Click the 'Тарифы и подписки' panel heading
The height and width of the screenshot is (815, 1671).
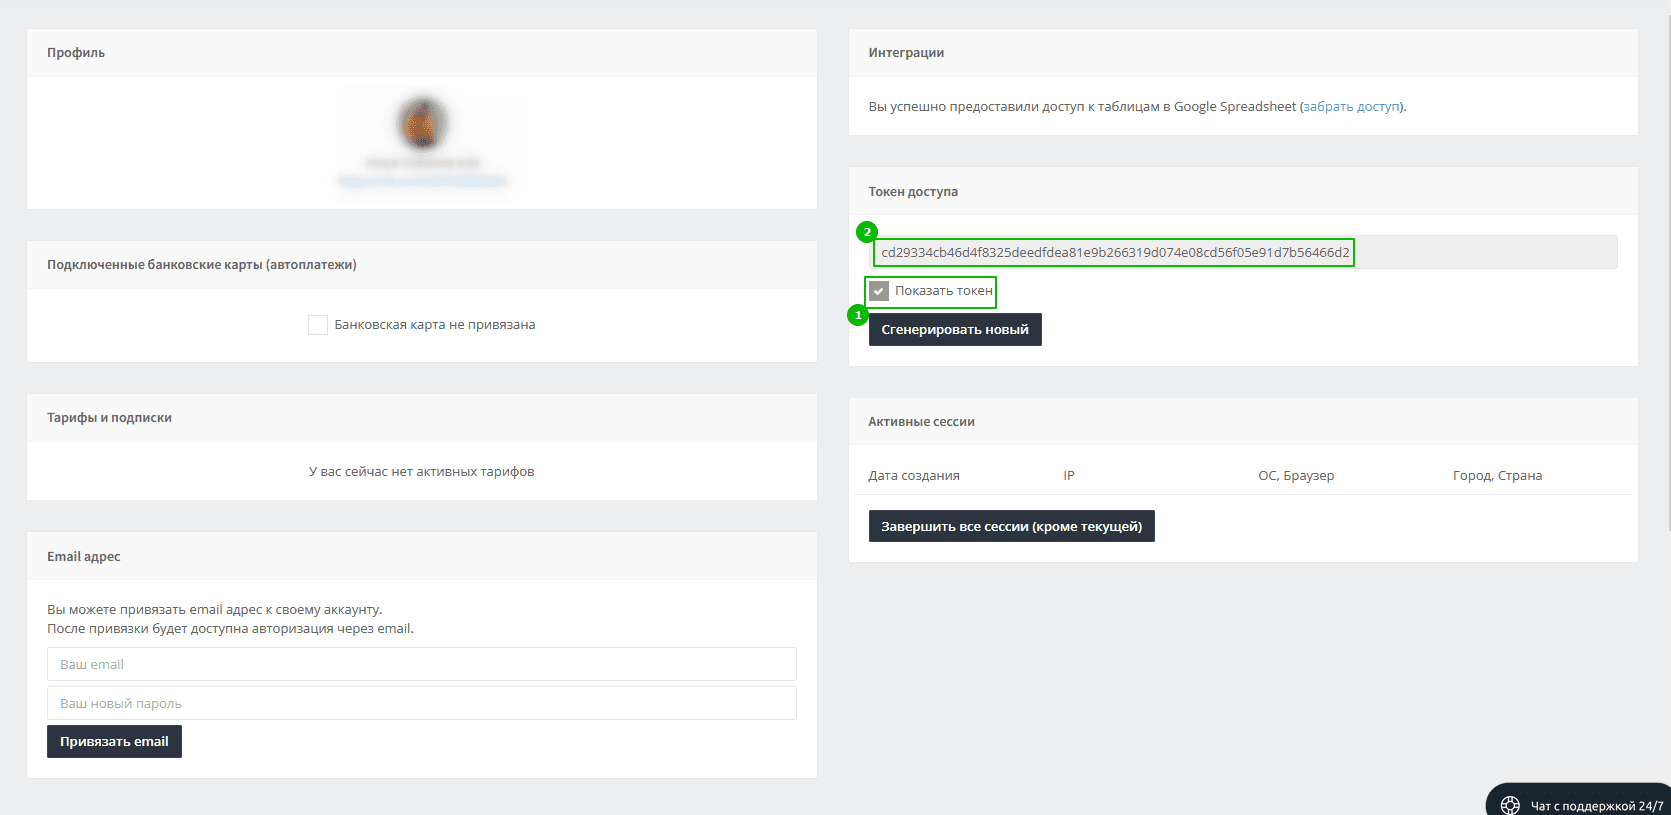click(x=109, y=417)
